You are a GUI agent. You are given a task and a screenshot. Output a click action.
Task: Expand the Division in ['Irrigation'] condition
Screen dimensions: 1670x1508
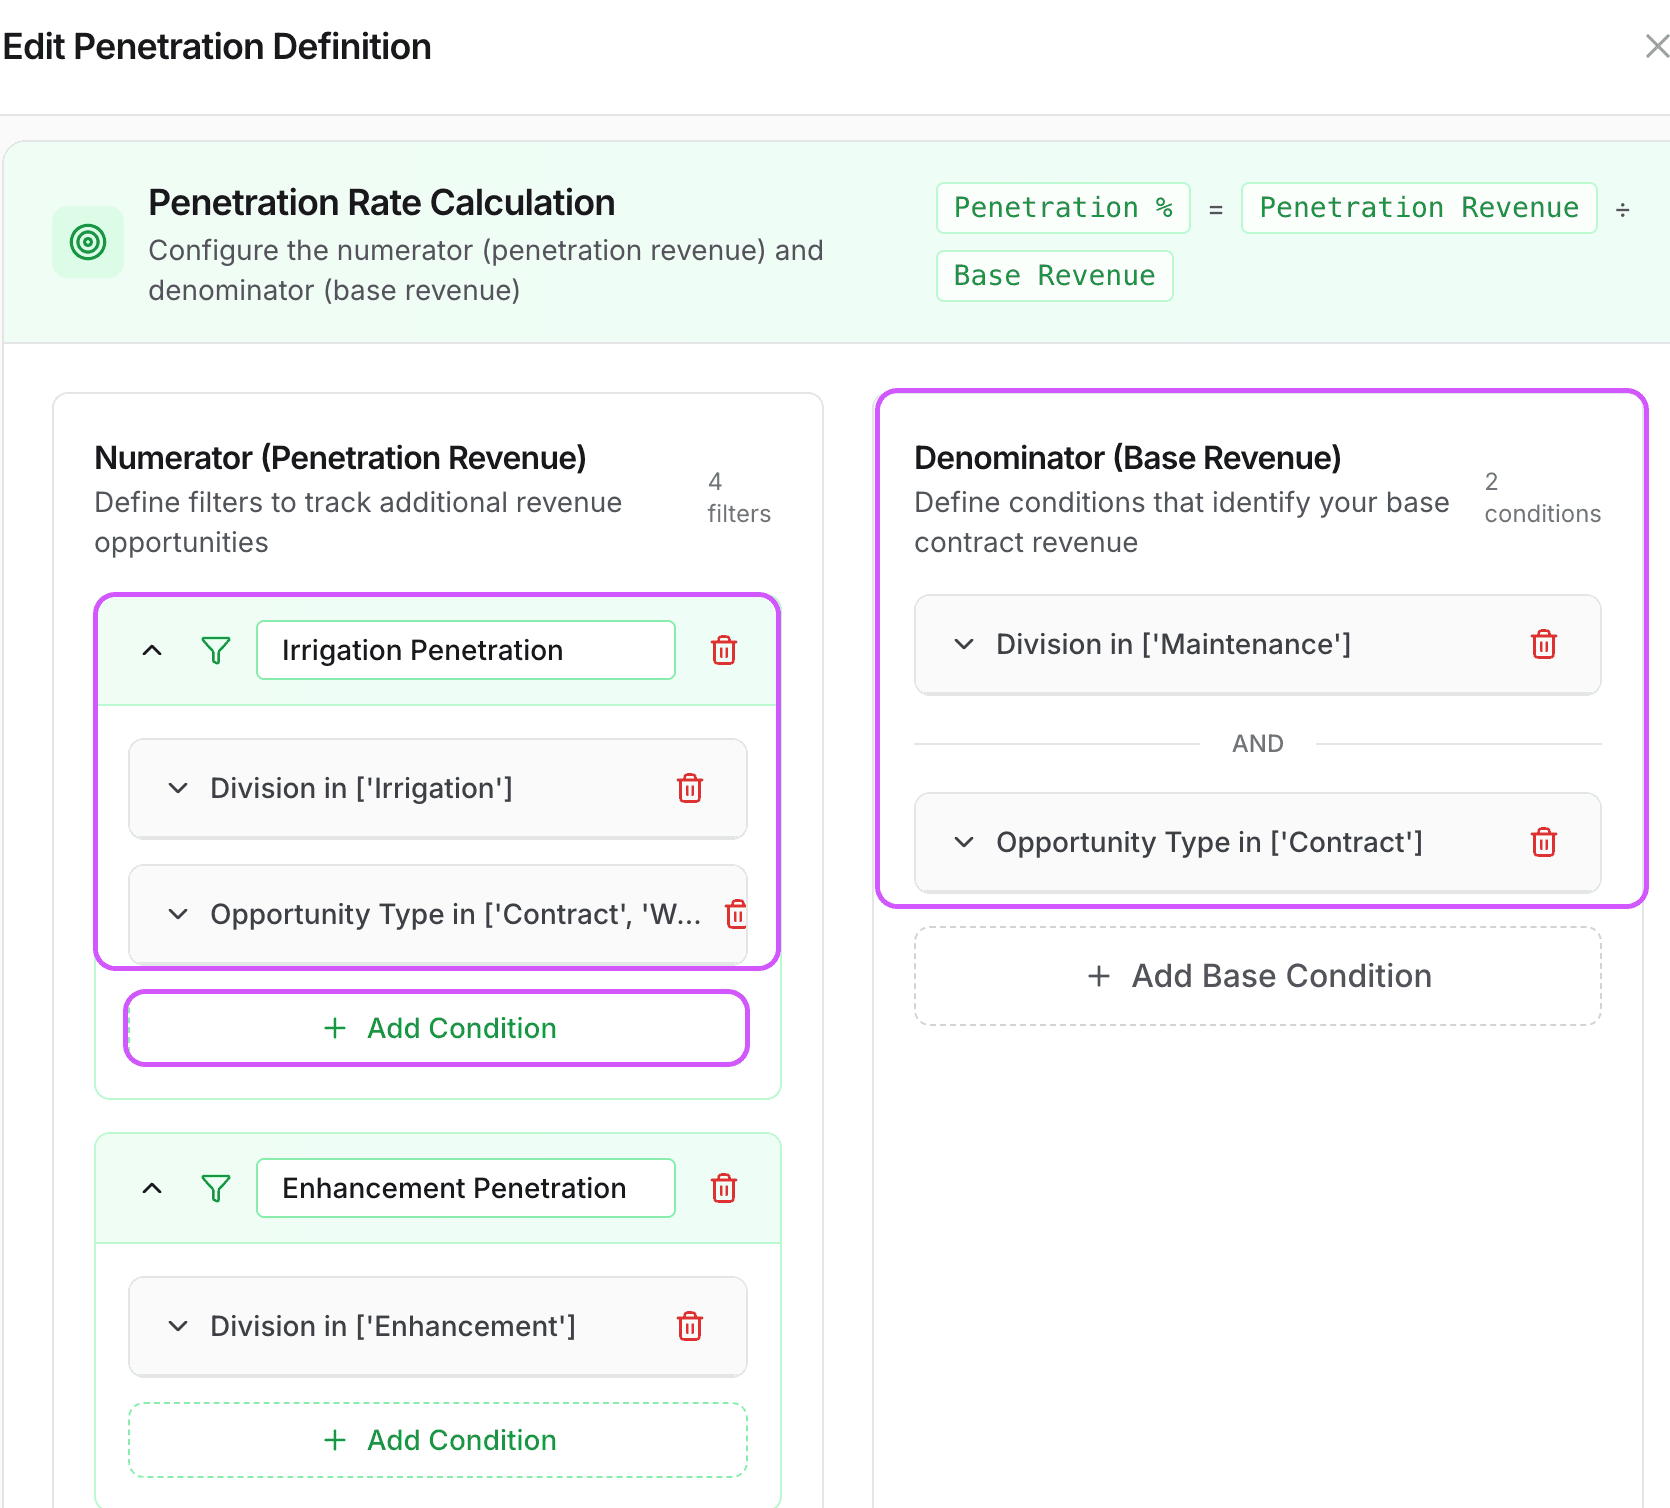(178, 788)
